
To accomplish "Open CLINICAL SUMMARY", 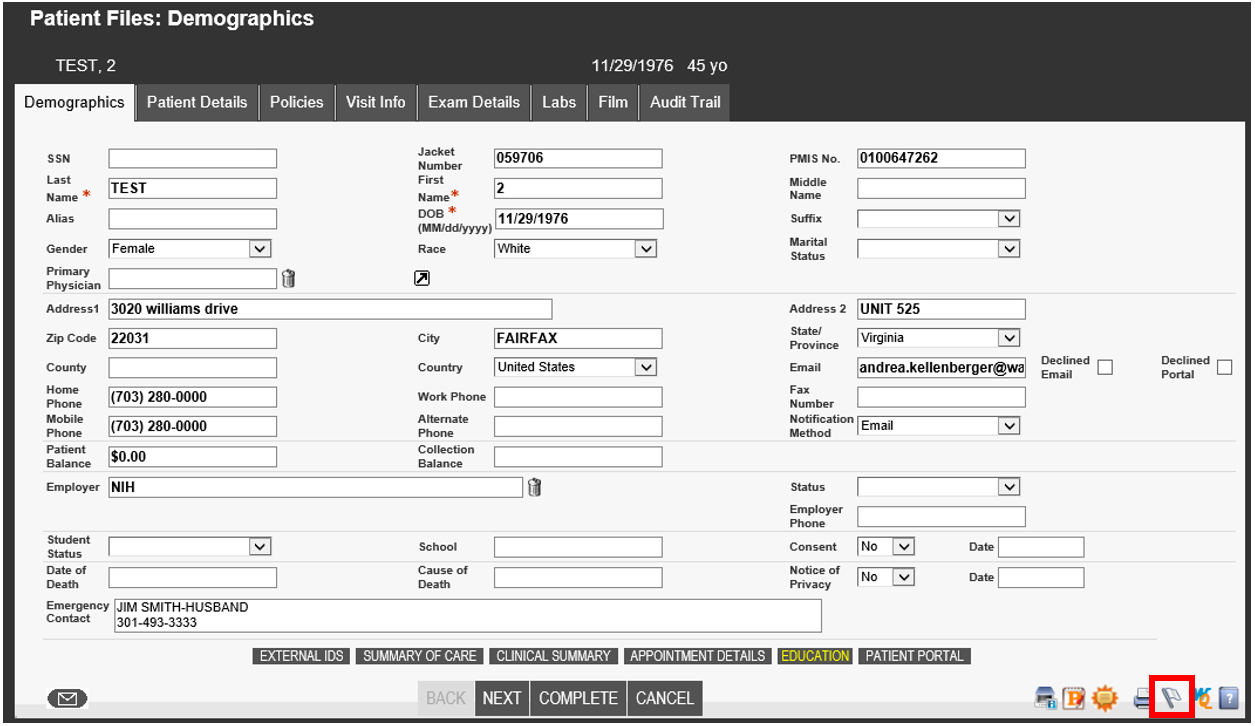I will tap(554, 656).
